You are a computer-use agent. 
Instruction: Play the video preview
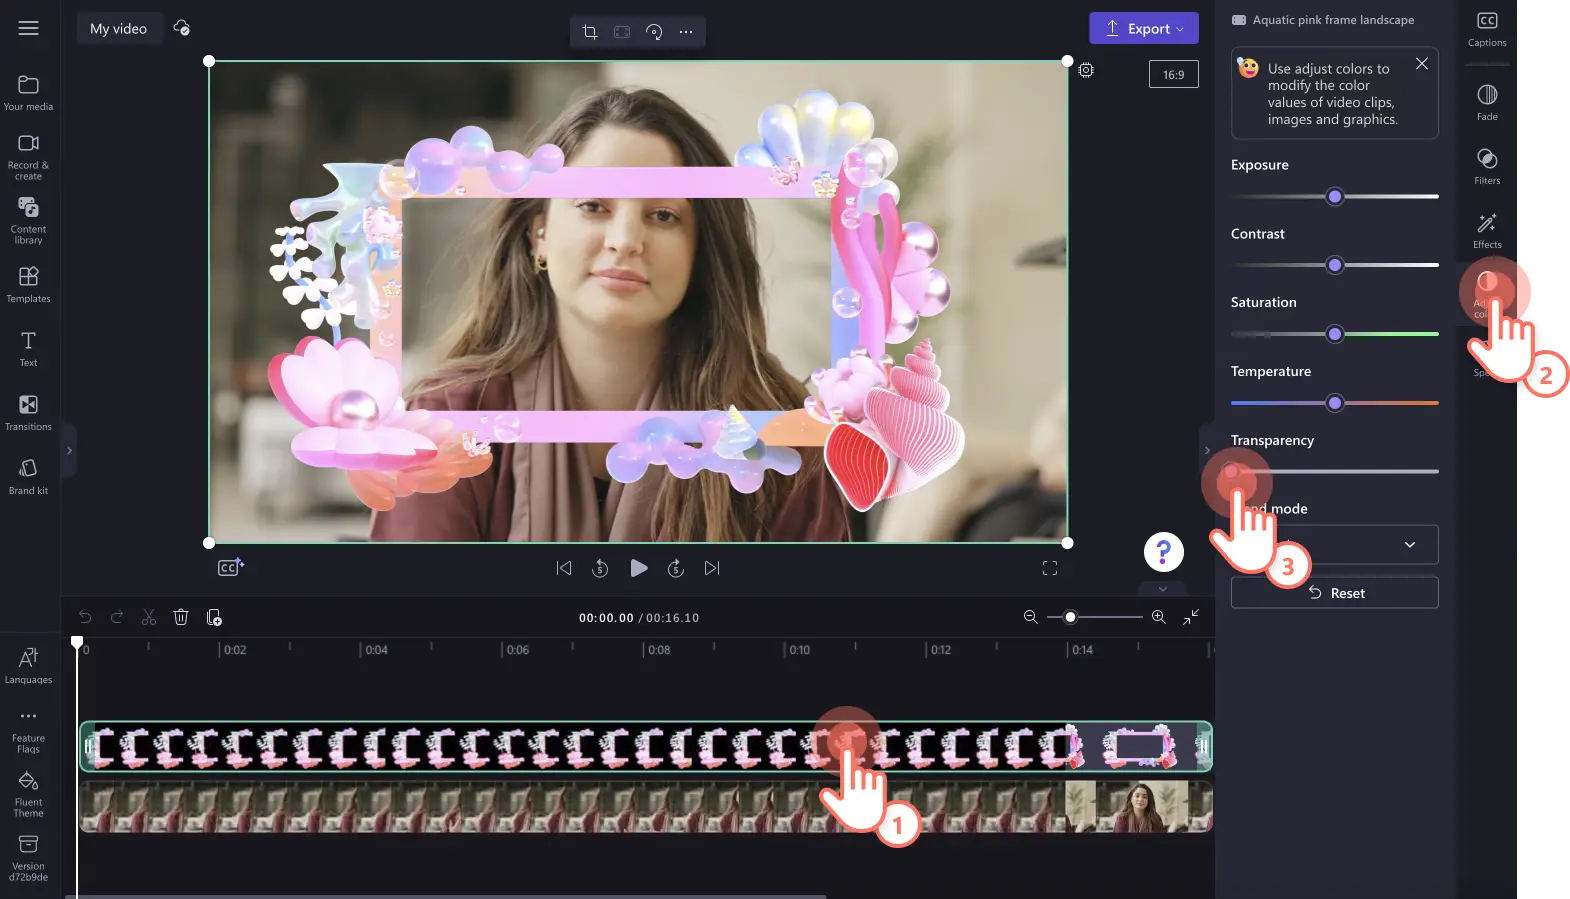click(x=638, y=568)
